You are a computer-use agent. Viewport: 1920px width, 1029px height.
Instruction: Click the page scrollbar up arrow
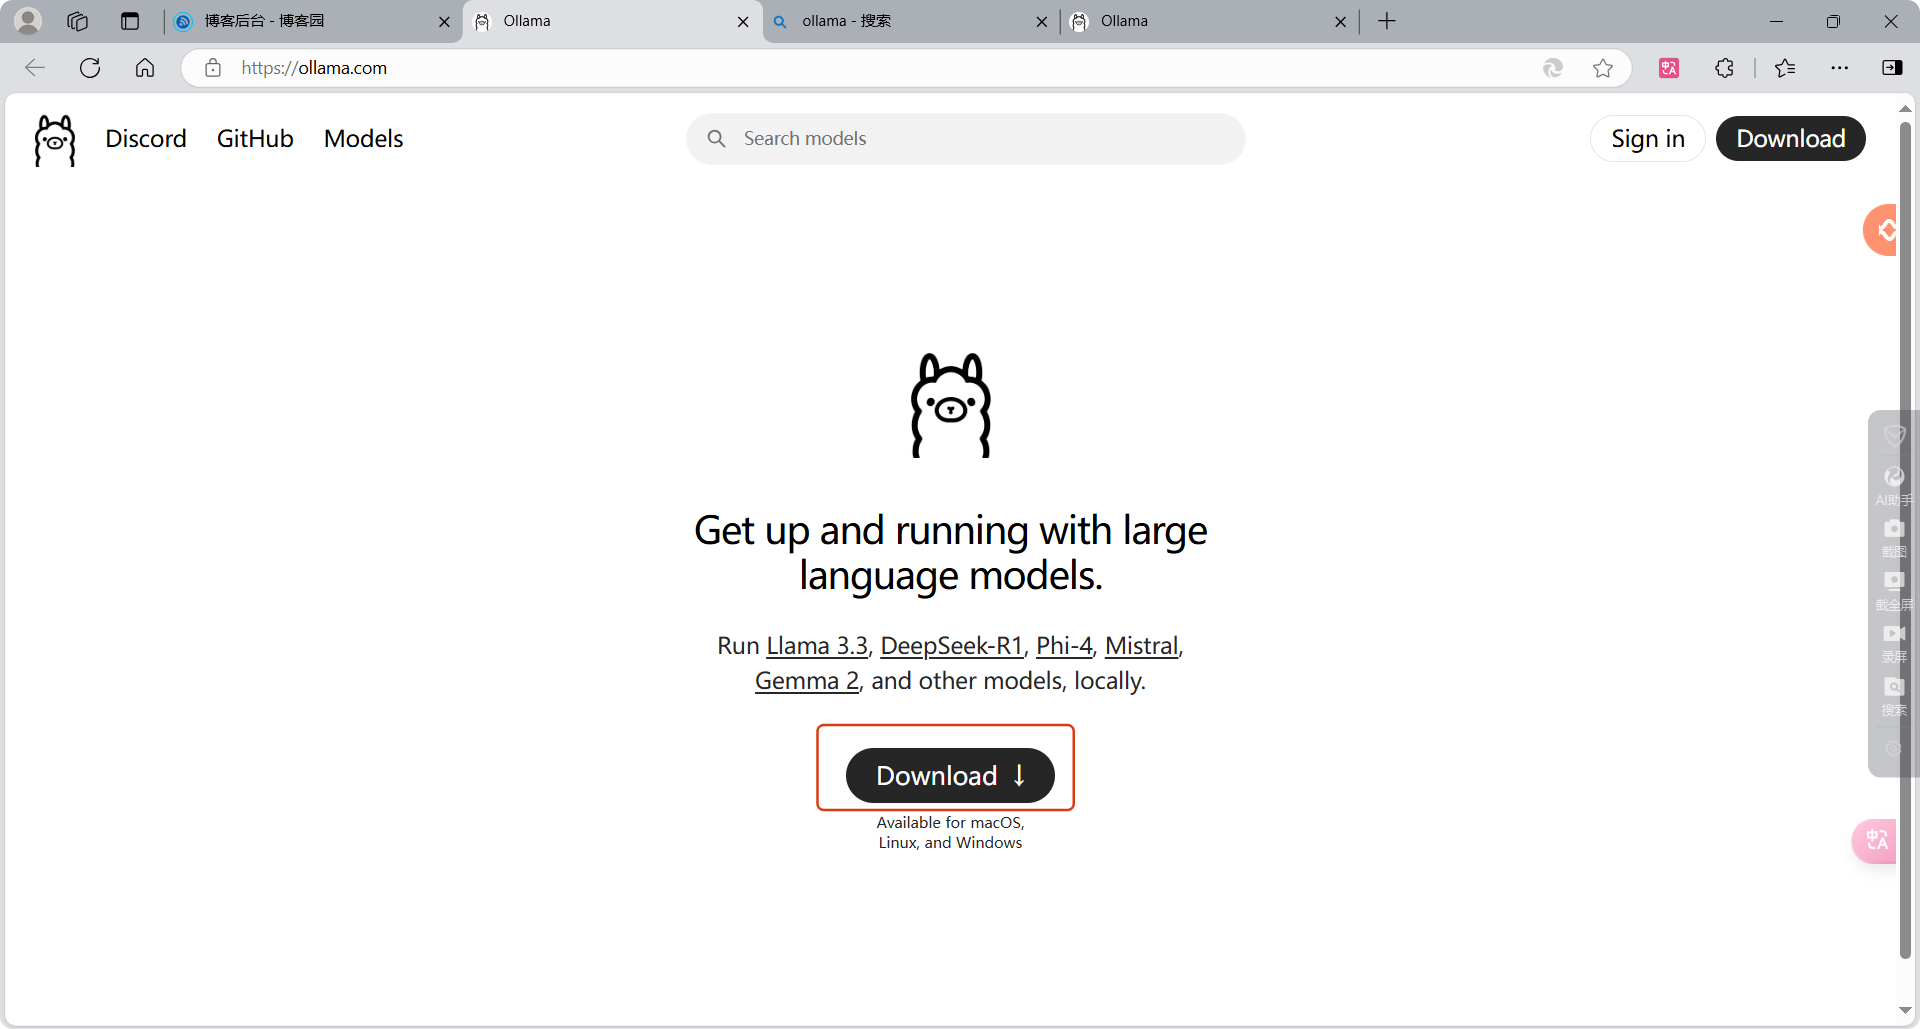[x=1906, y=108]
